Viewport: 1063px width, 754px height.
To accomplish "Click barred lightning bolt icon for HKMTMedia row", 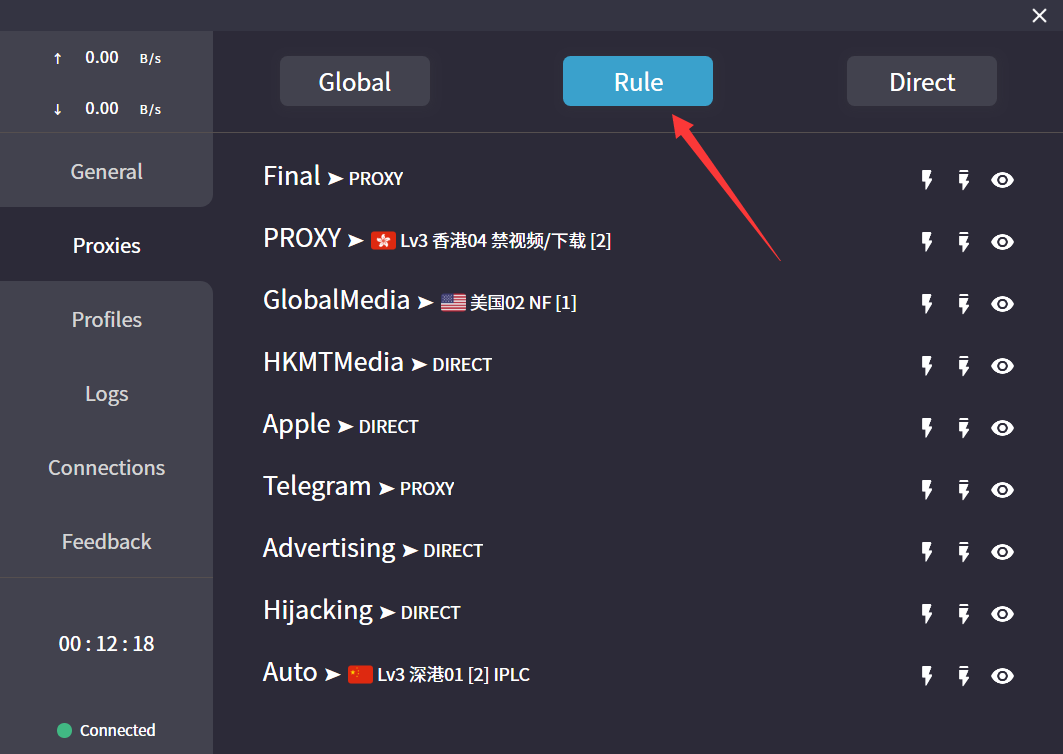I will click(964, 366).
